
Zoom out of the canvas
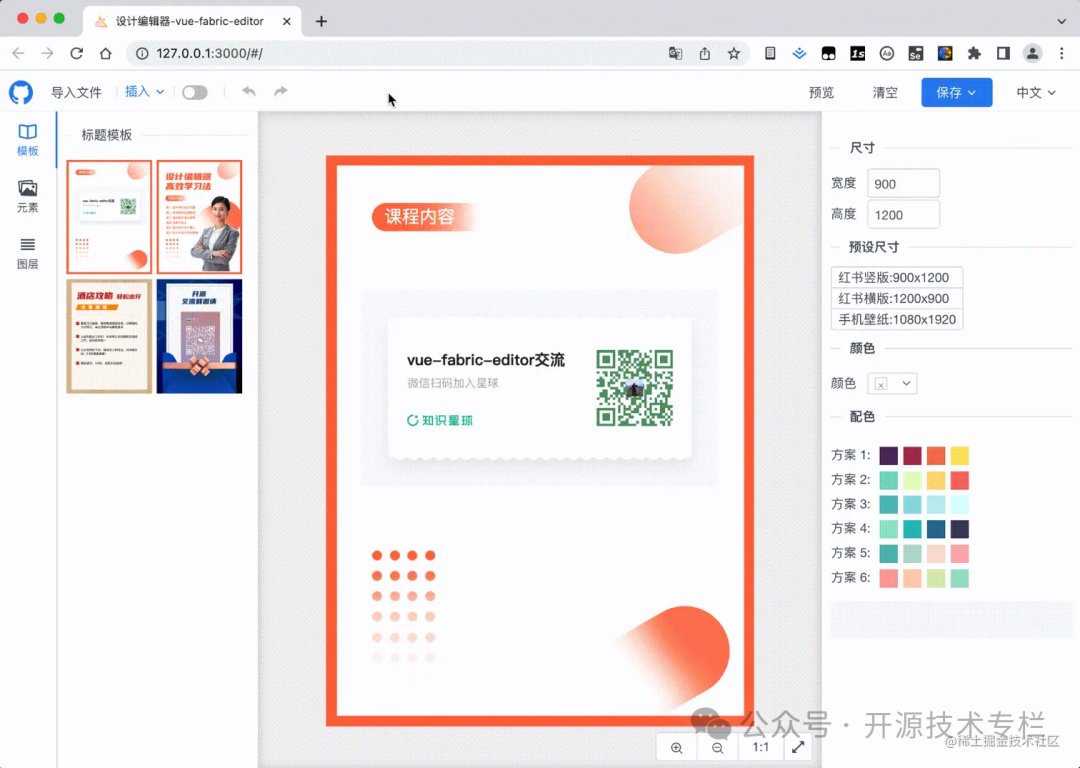718,748
